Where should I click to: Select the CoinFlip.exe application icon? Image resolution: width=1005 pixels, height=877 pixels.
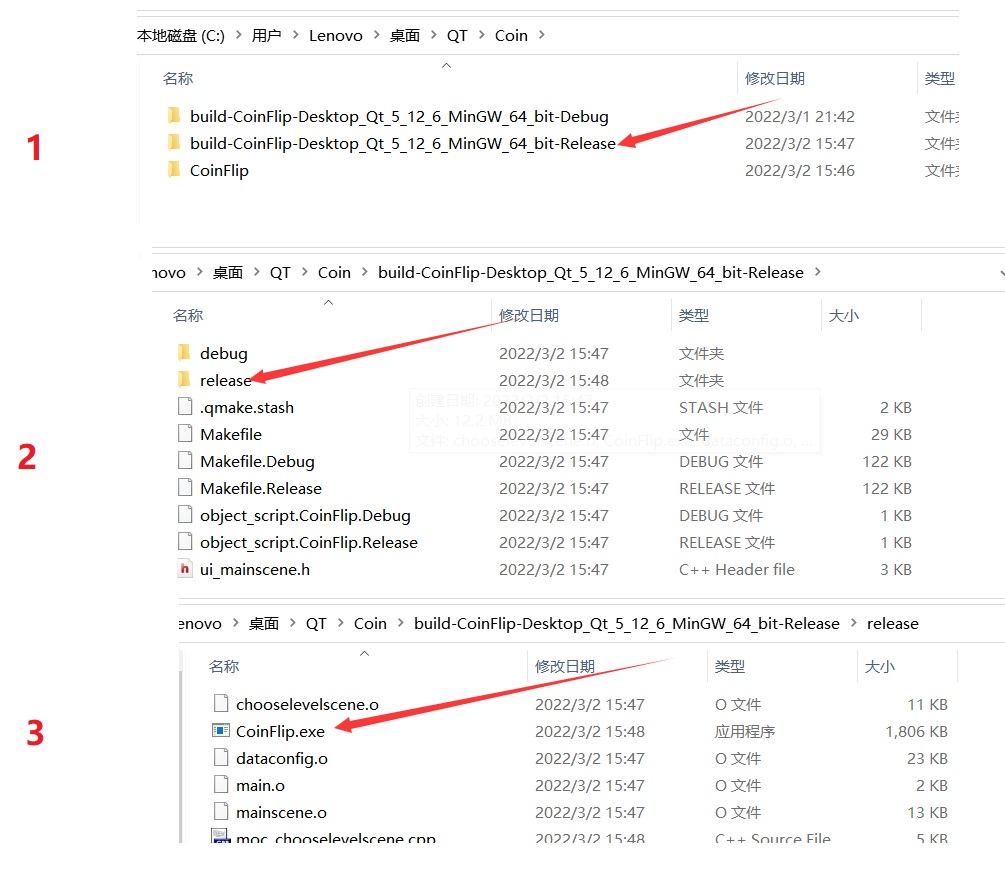220,730
